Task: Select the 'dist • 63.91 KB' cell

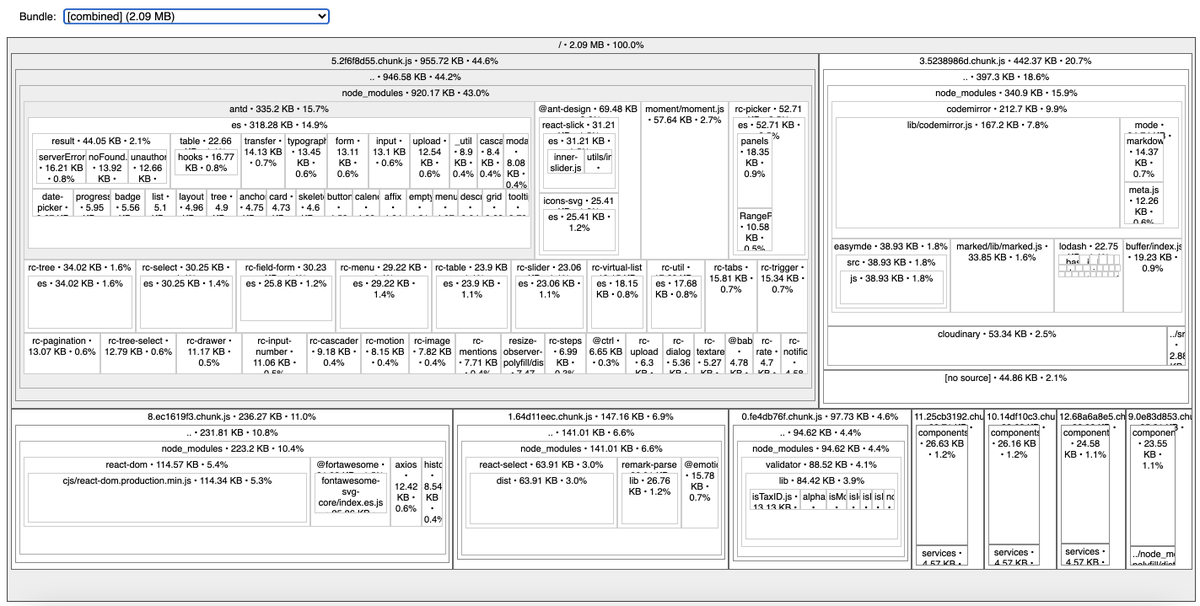Action: tap(540, 500)
